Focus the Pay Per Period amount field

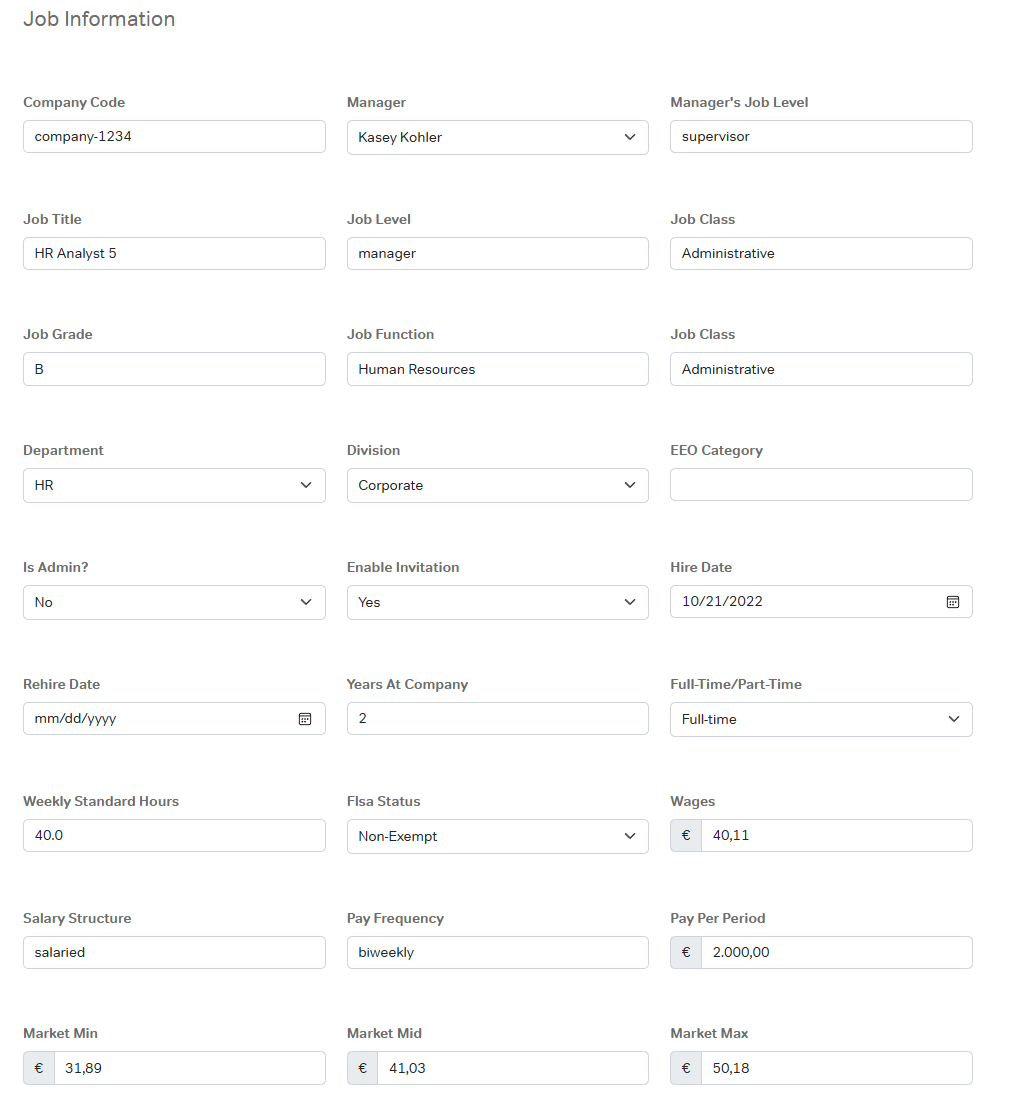tap(835, 953)
